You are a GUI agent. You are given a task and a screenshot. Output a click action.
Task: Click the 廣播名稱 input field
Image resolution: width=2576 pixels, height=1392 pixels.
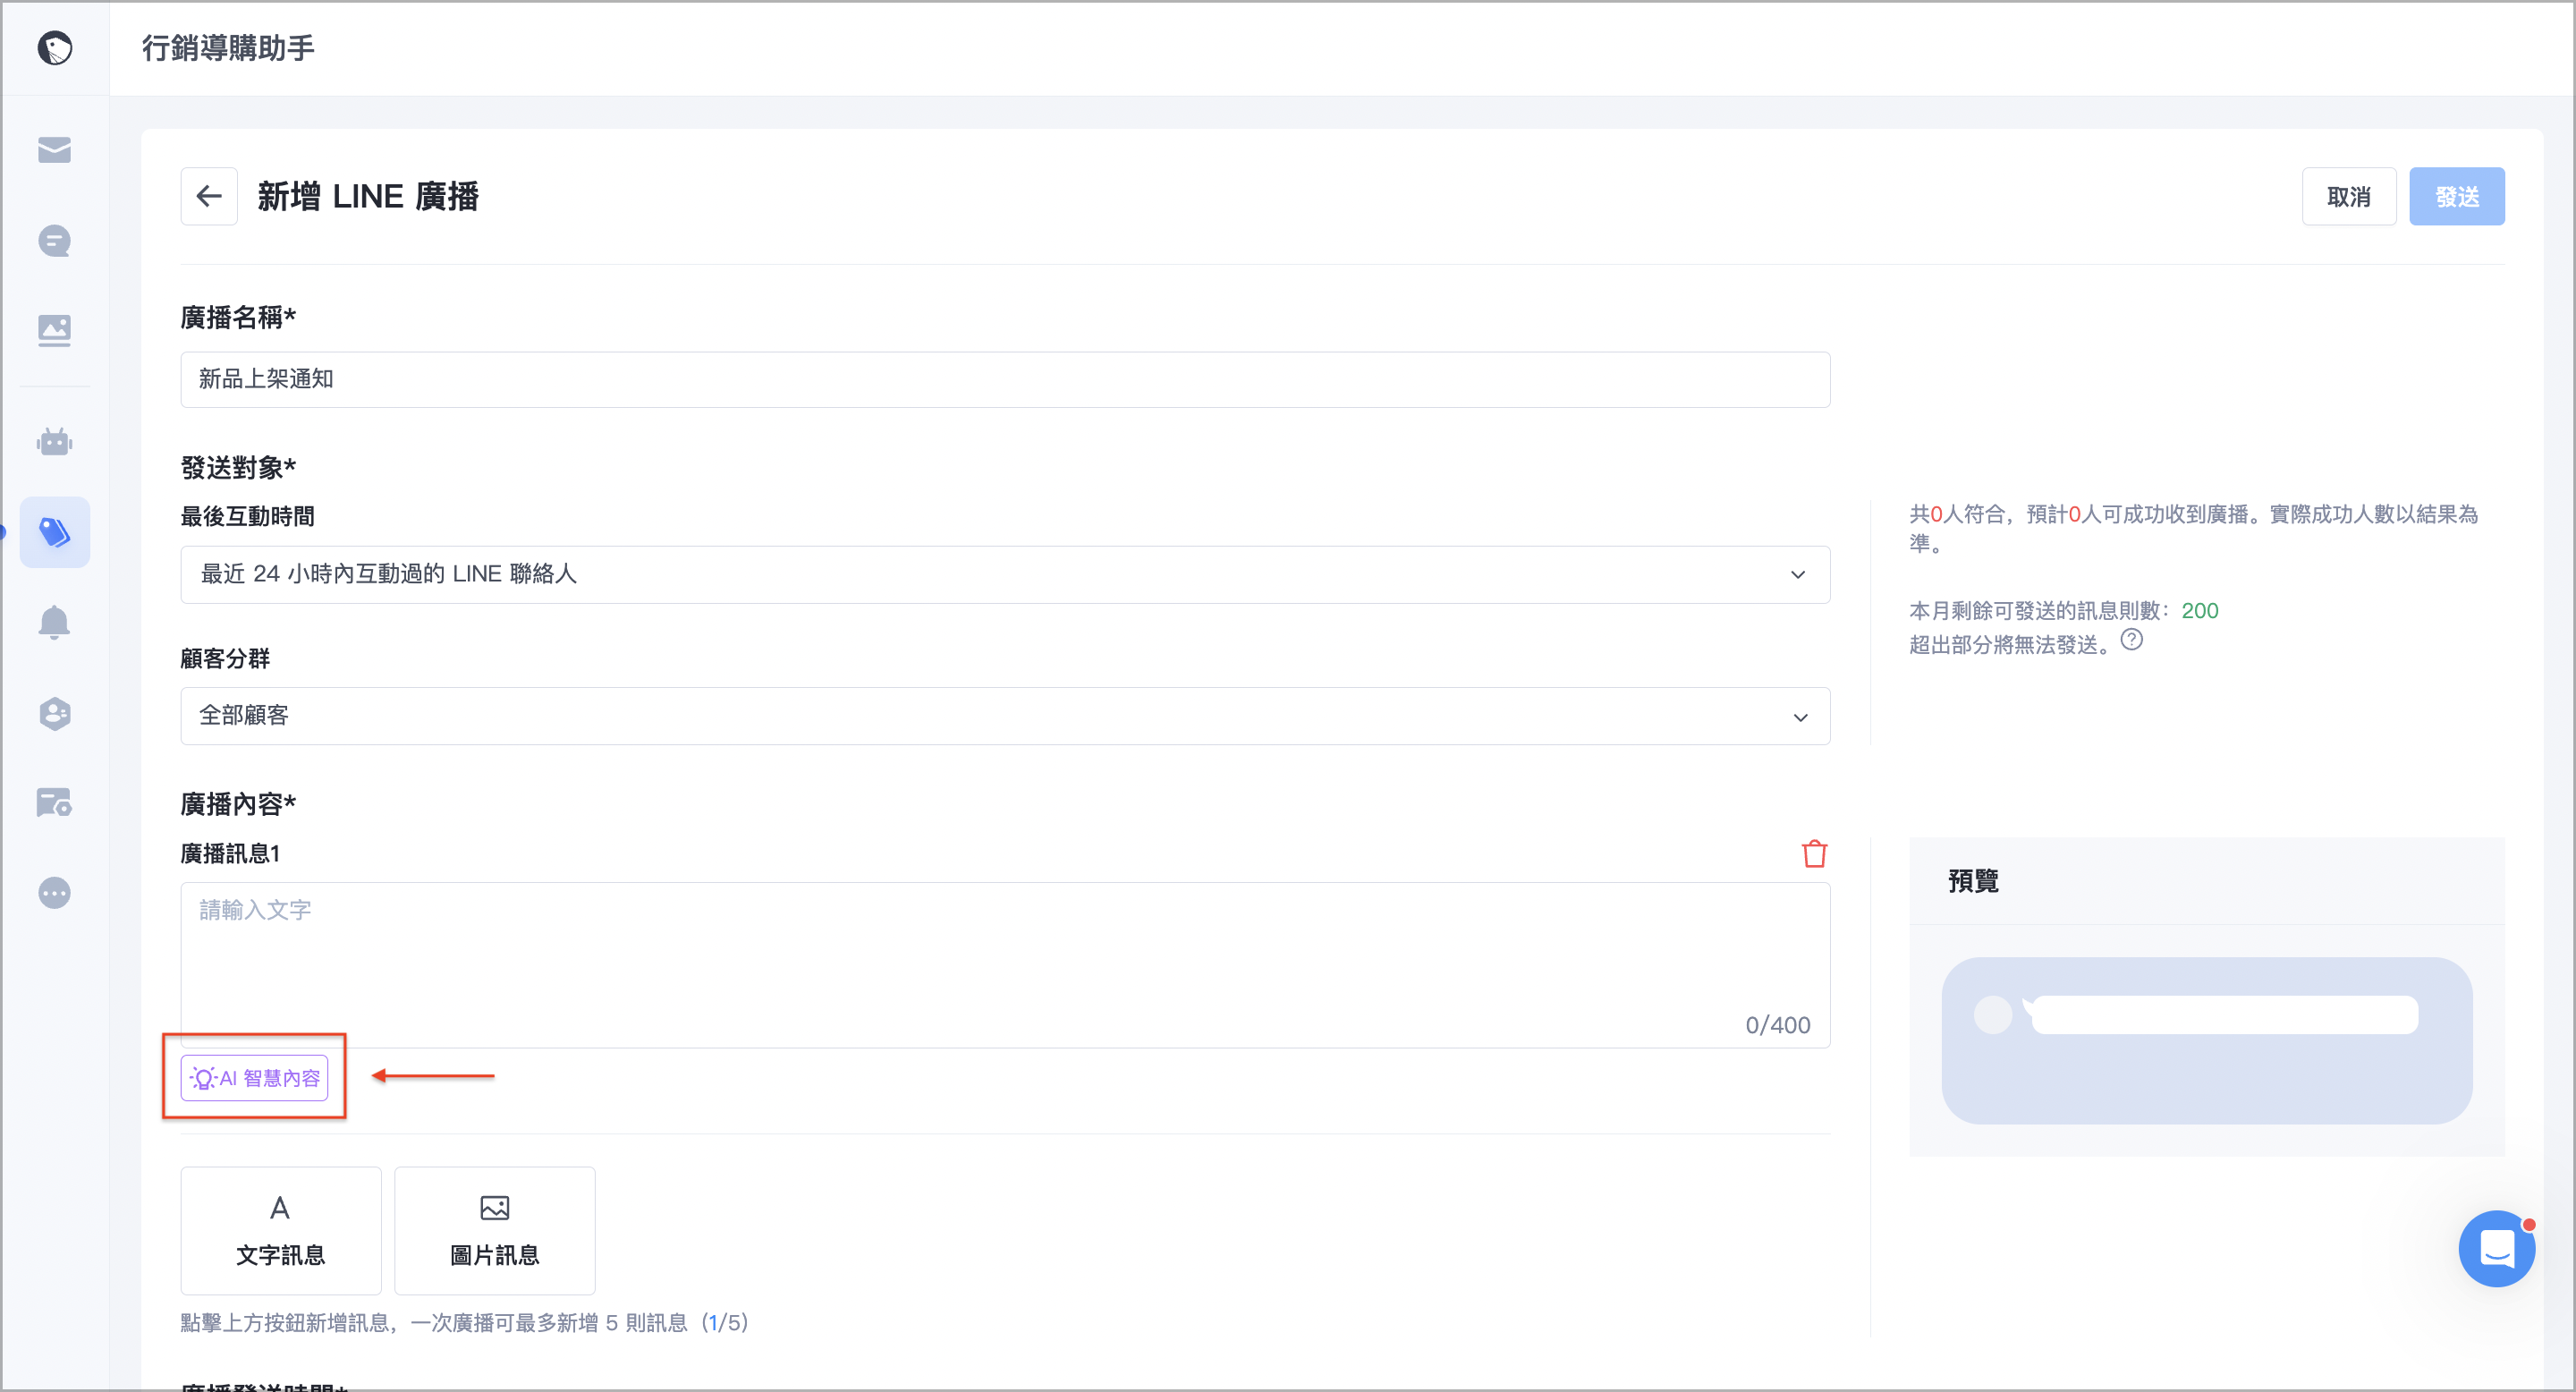tap(1005, 379)
